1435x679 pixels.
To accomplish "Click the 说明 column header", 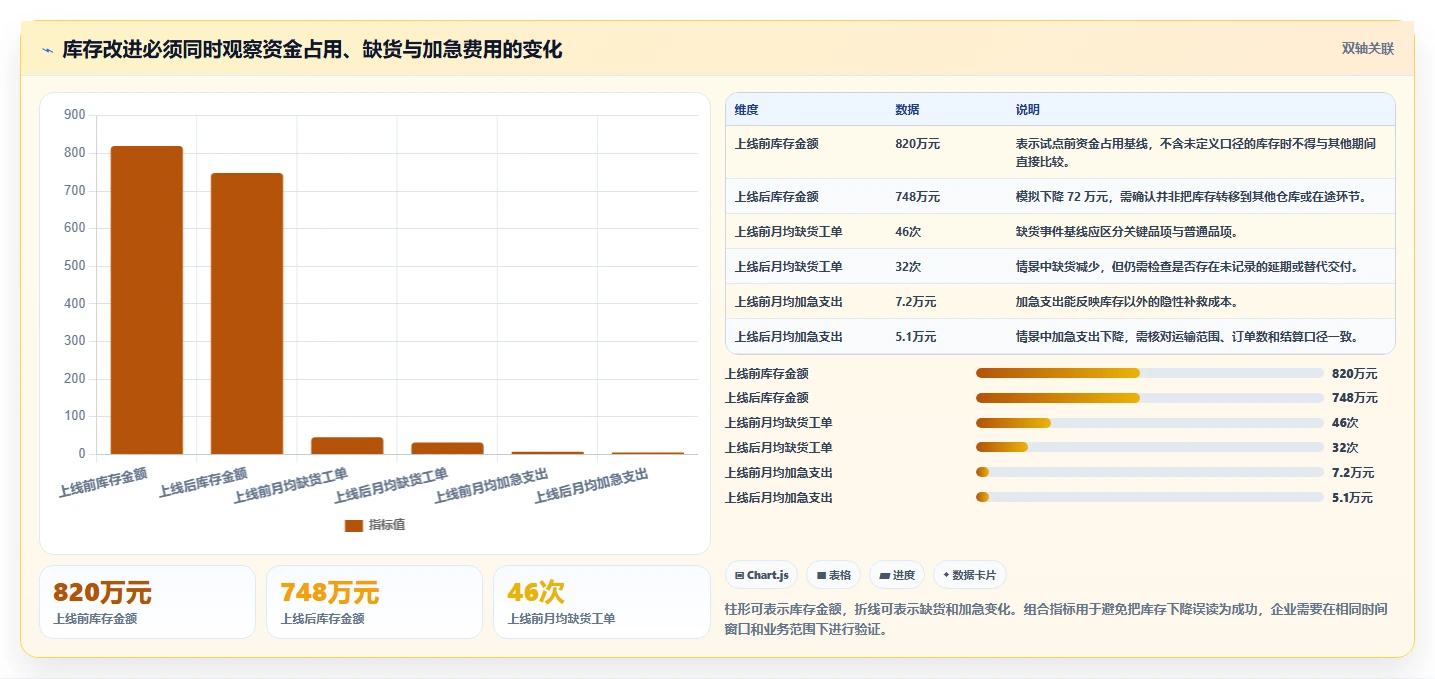I will 1027,110.
